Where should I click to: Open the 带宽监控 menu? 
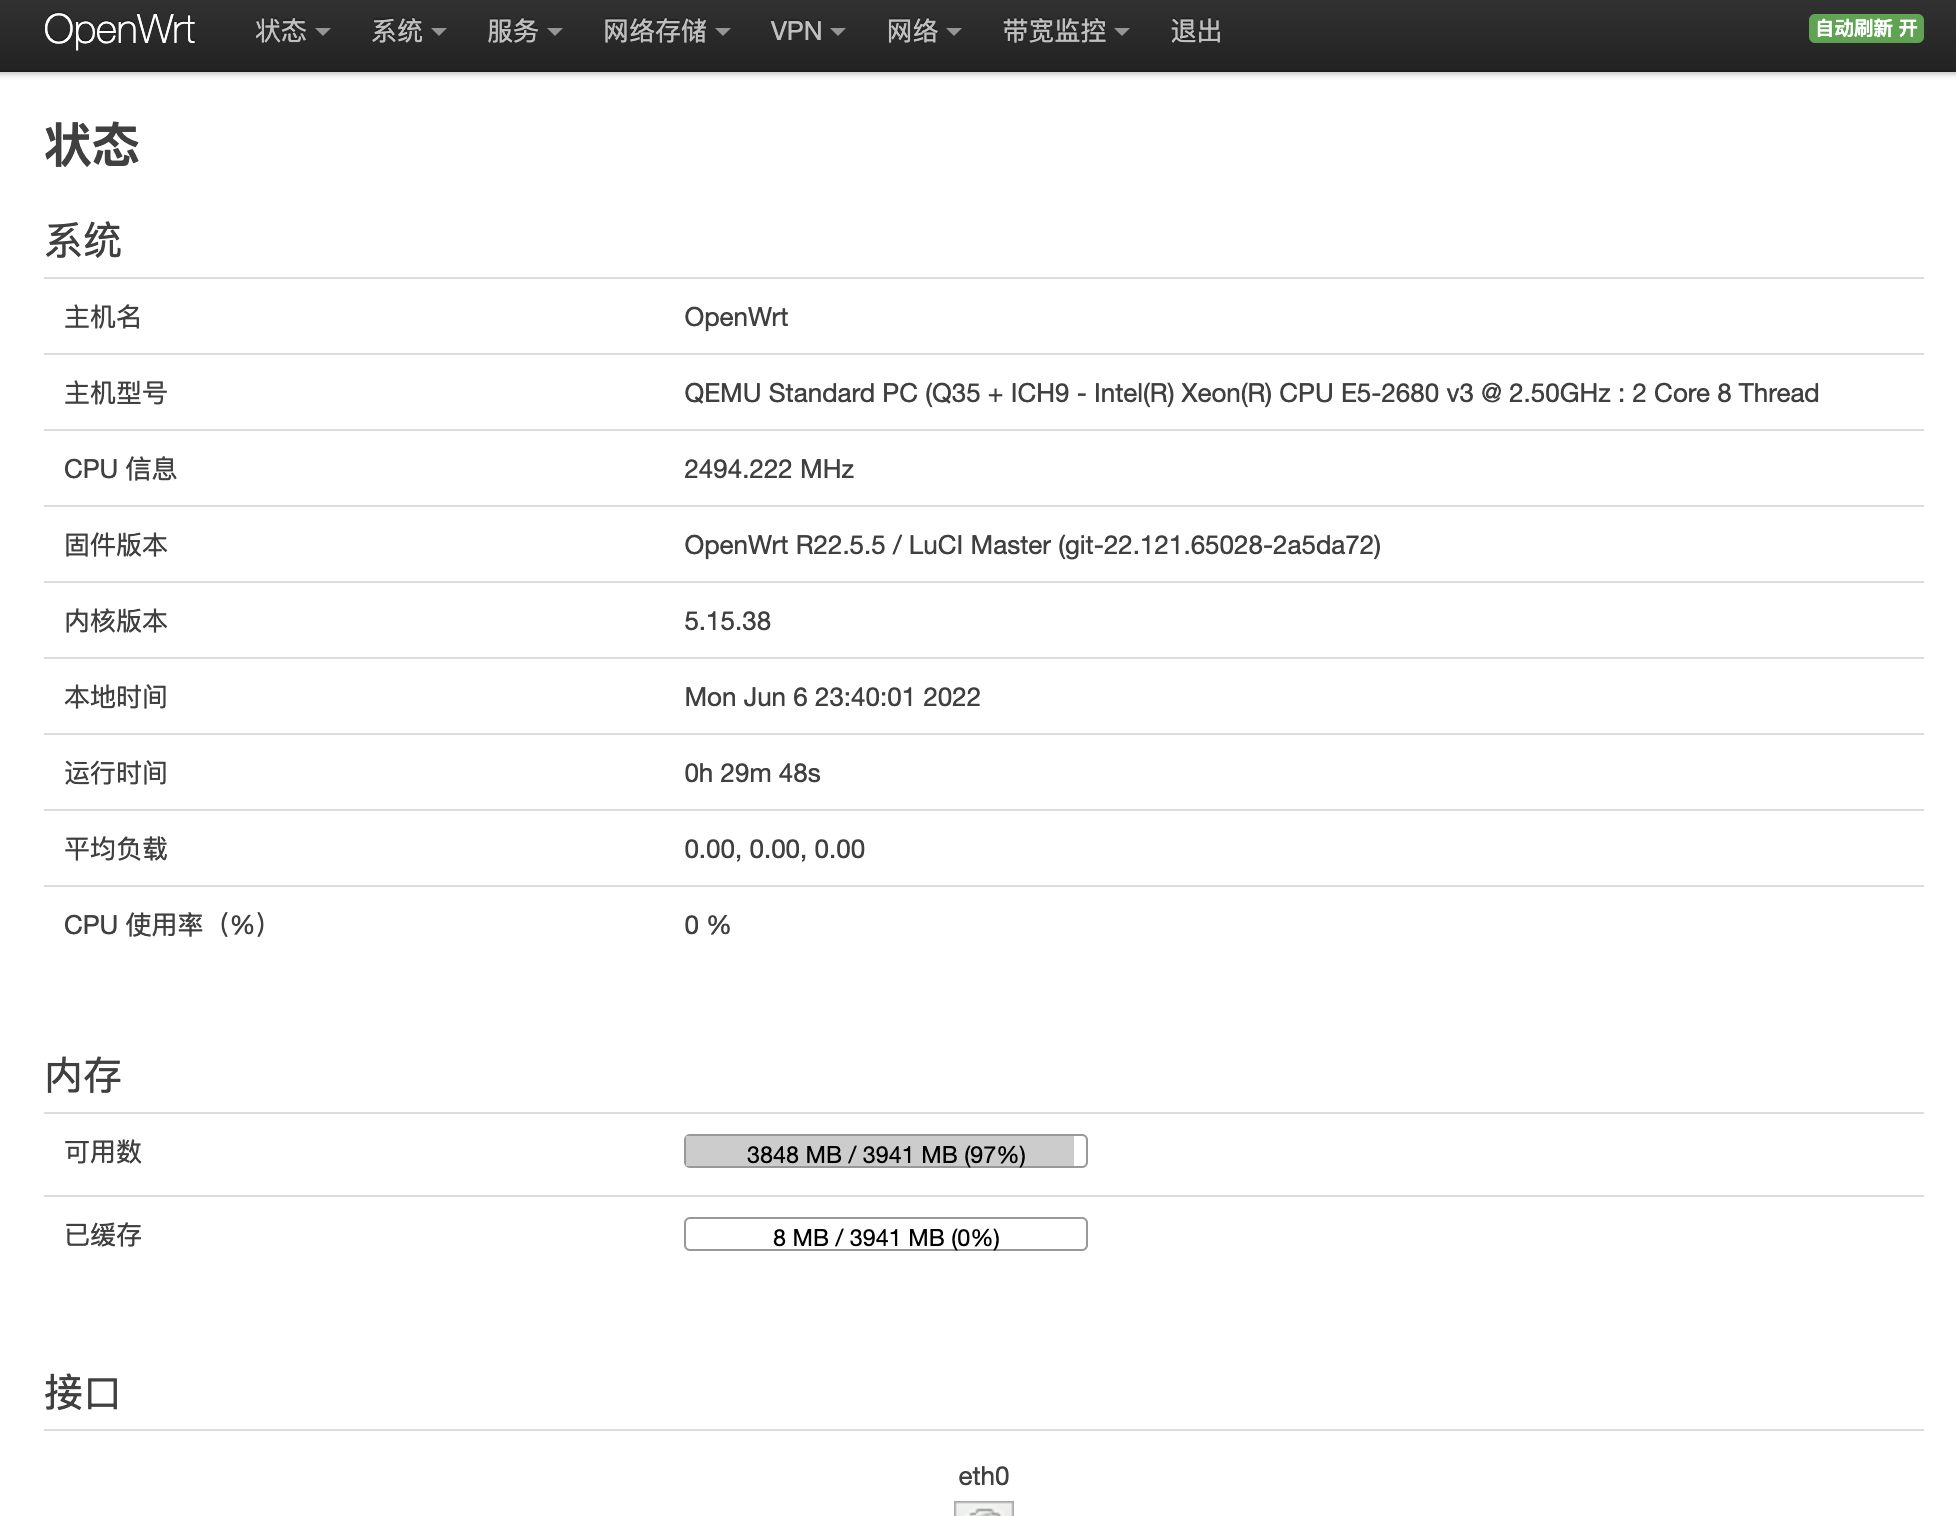[x=1054, y=31]
